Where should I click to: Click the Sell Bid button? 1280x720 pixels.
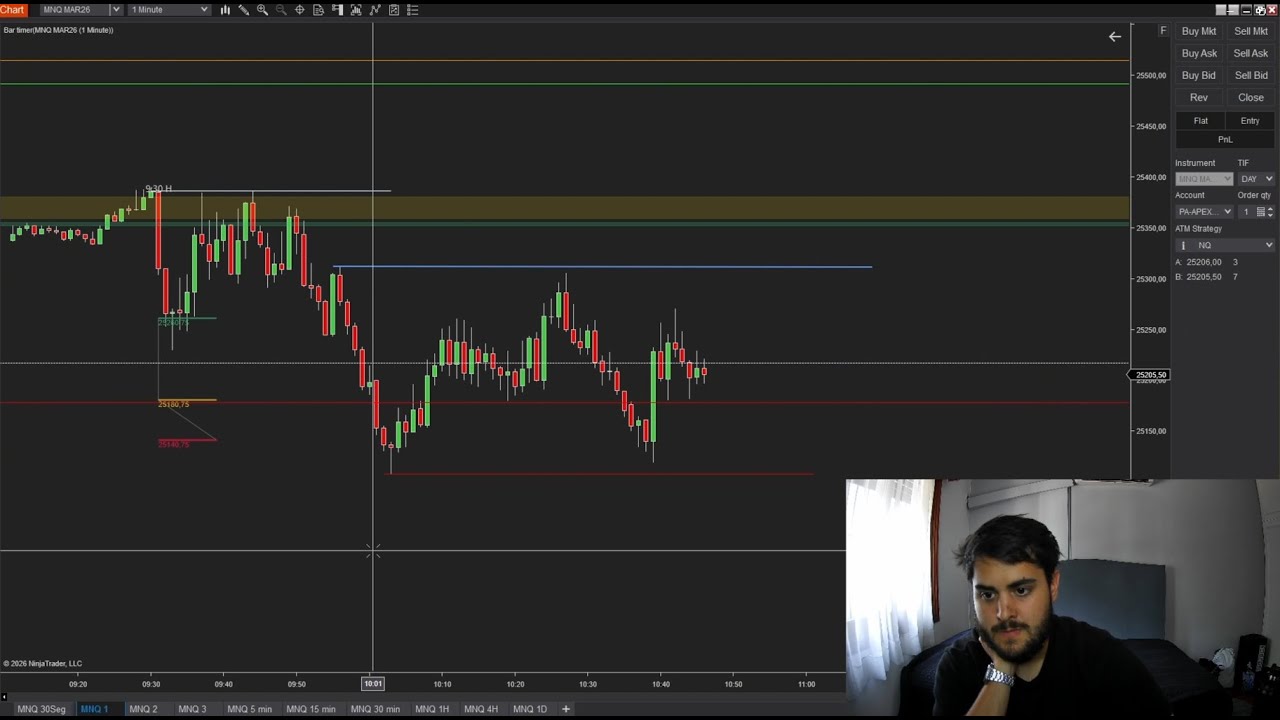[x=1251, y=75]
